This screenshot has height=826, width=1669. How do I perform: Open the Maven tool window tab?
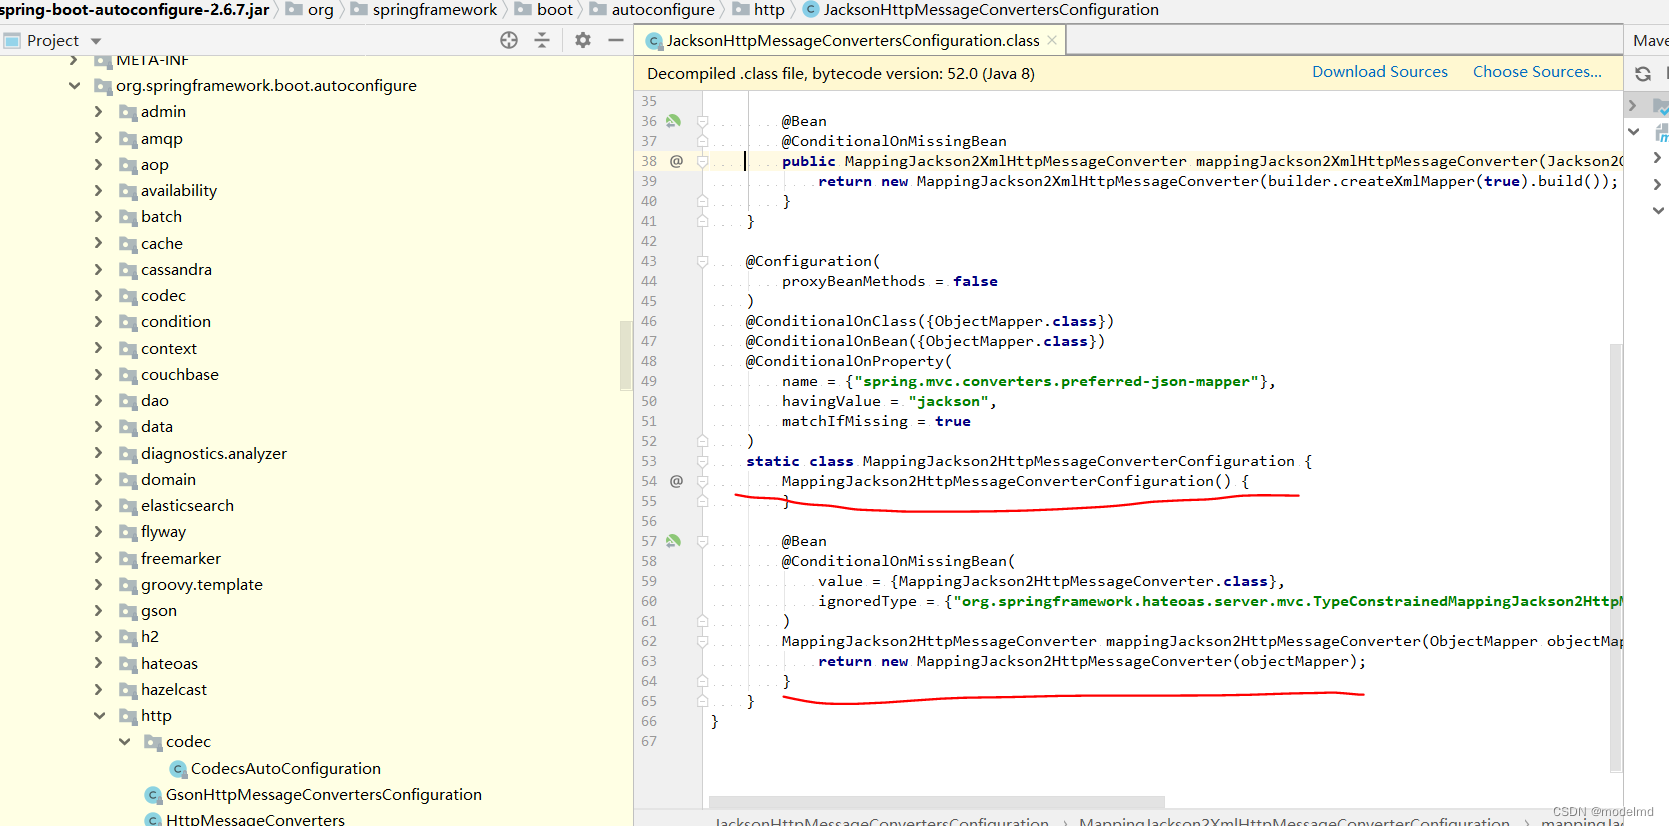[1648, 40]
